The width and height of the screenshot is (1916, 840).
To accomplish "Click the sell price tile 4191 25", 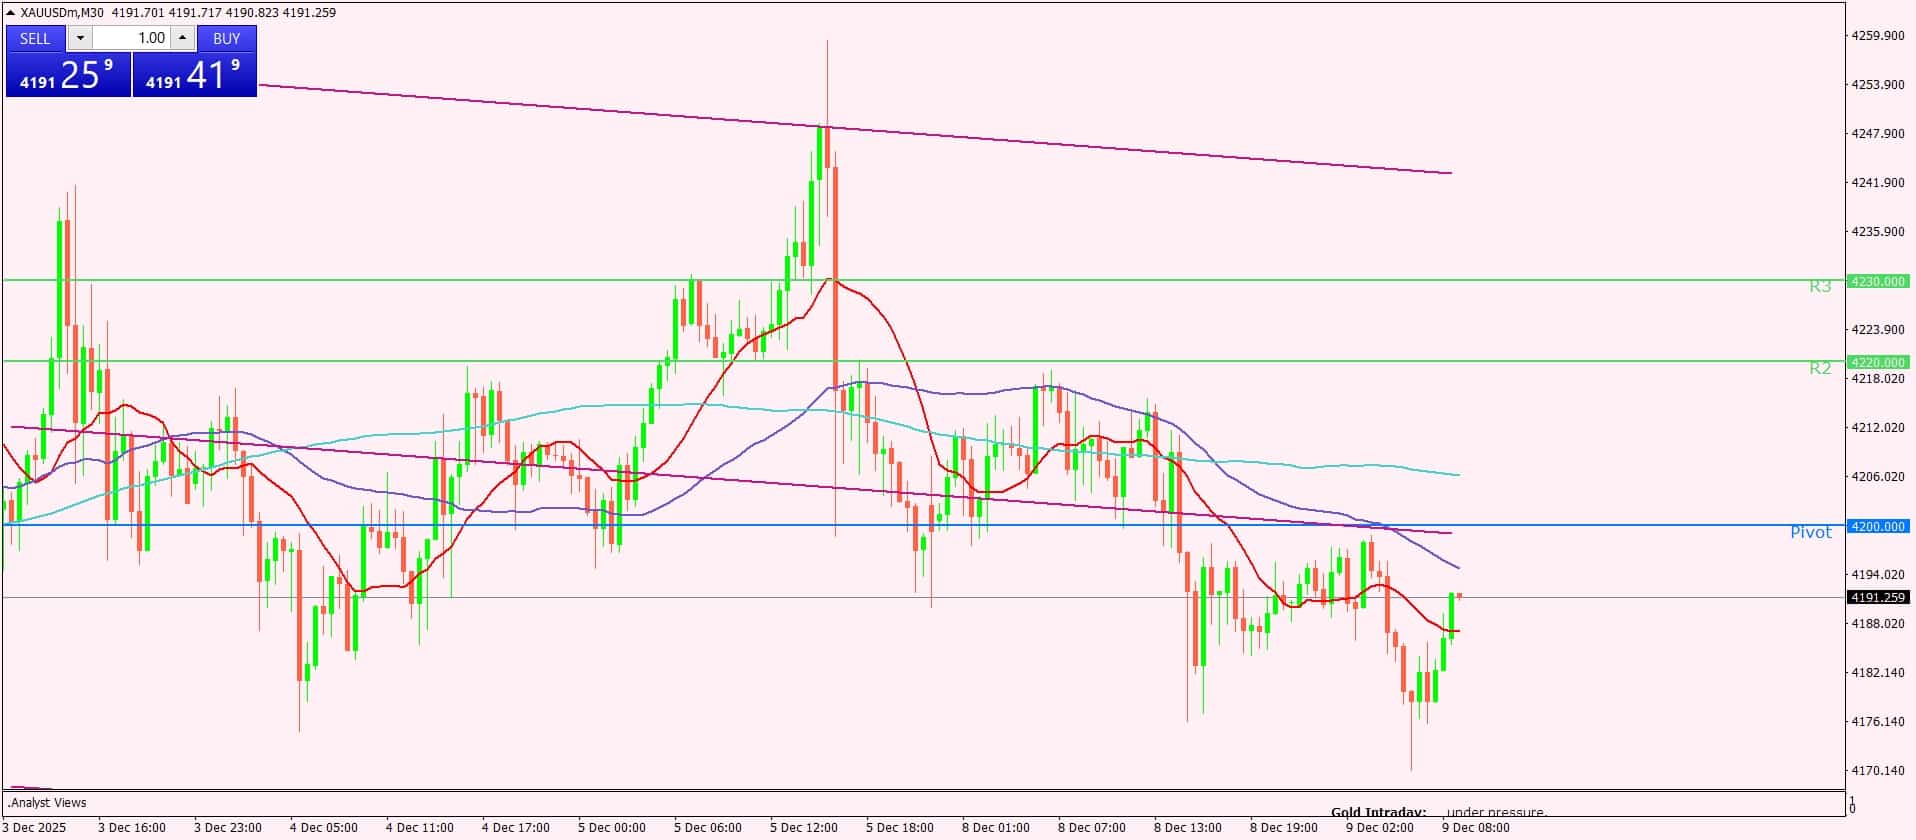I will [x=68, y=75].
